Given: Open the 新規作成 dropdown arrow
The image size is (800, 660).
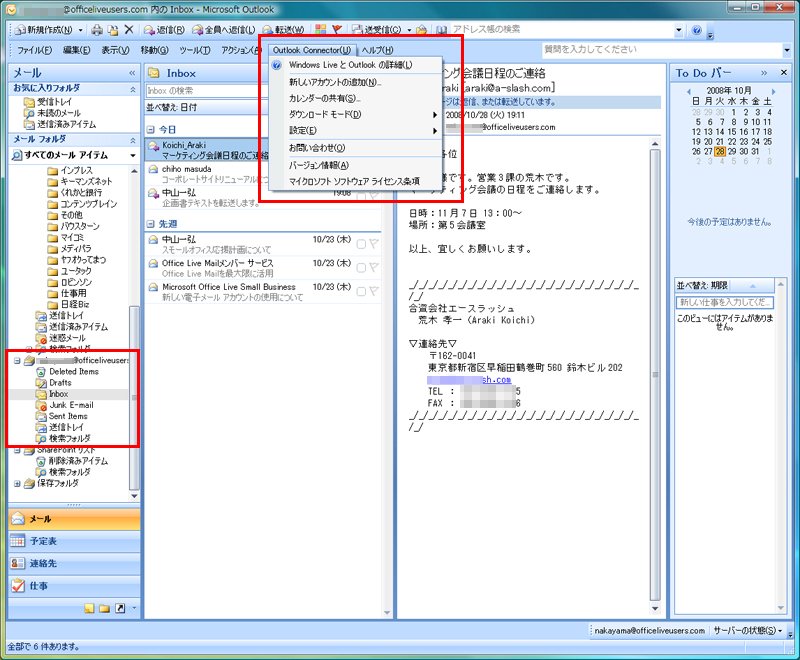Looking at the screenshot, I should click(80, 31).
